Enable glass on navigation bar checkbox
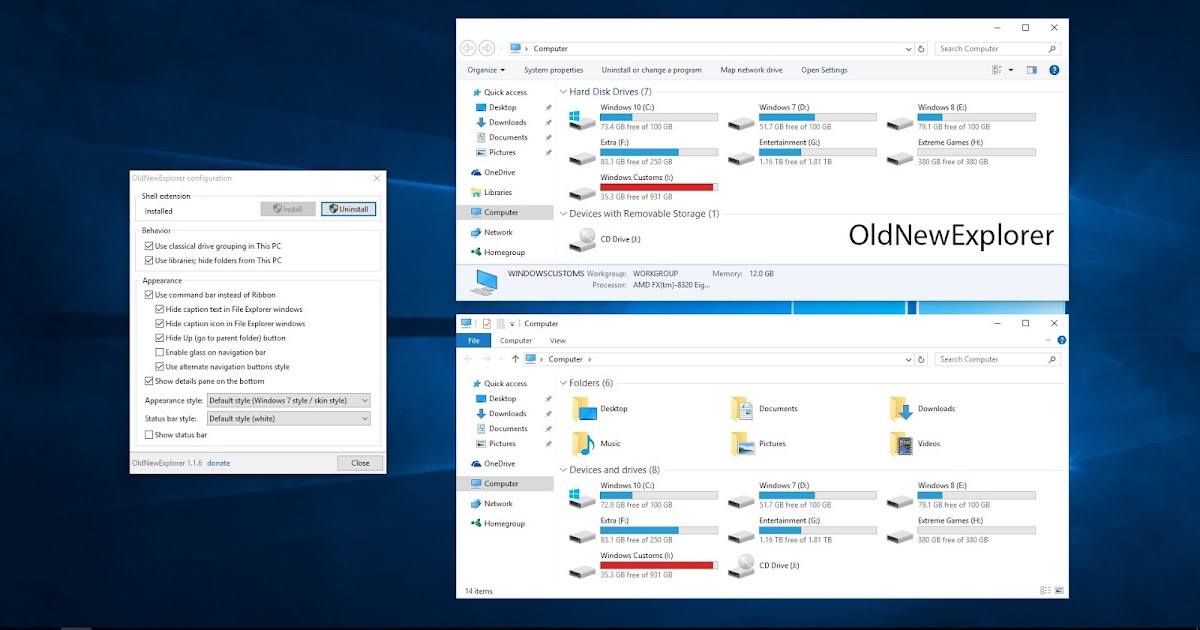Screen dimensions: 1200x630 click(x=160, y=352)
